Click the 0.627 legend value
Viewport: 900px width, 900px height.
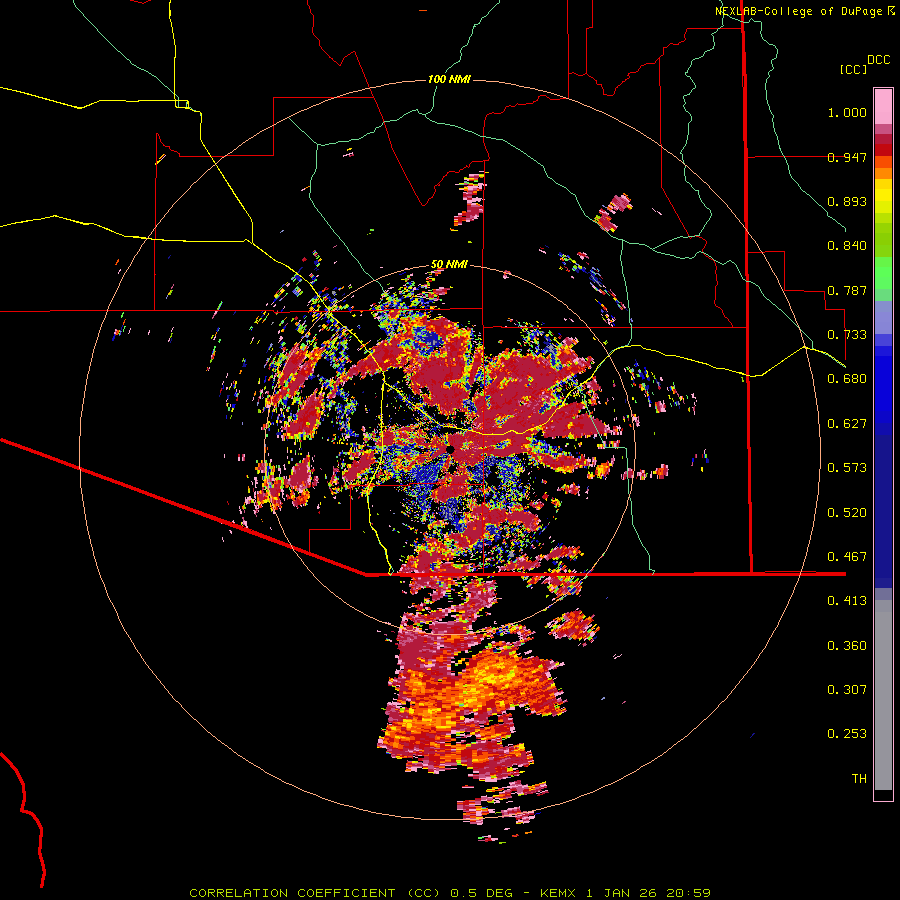[x=847, y=424]
